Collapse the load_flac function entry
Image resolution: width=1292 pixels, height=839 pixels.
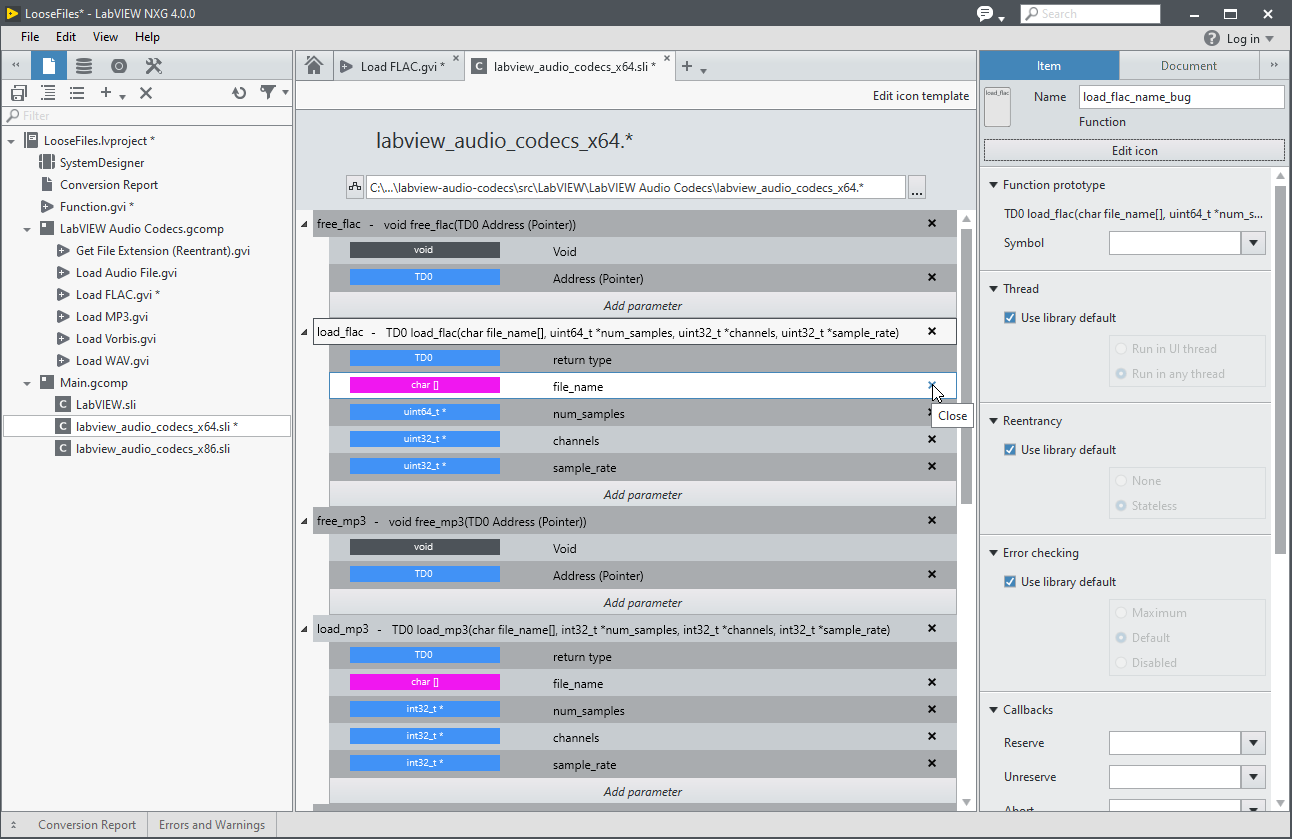[305, 332]
